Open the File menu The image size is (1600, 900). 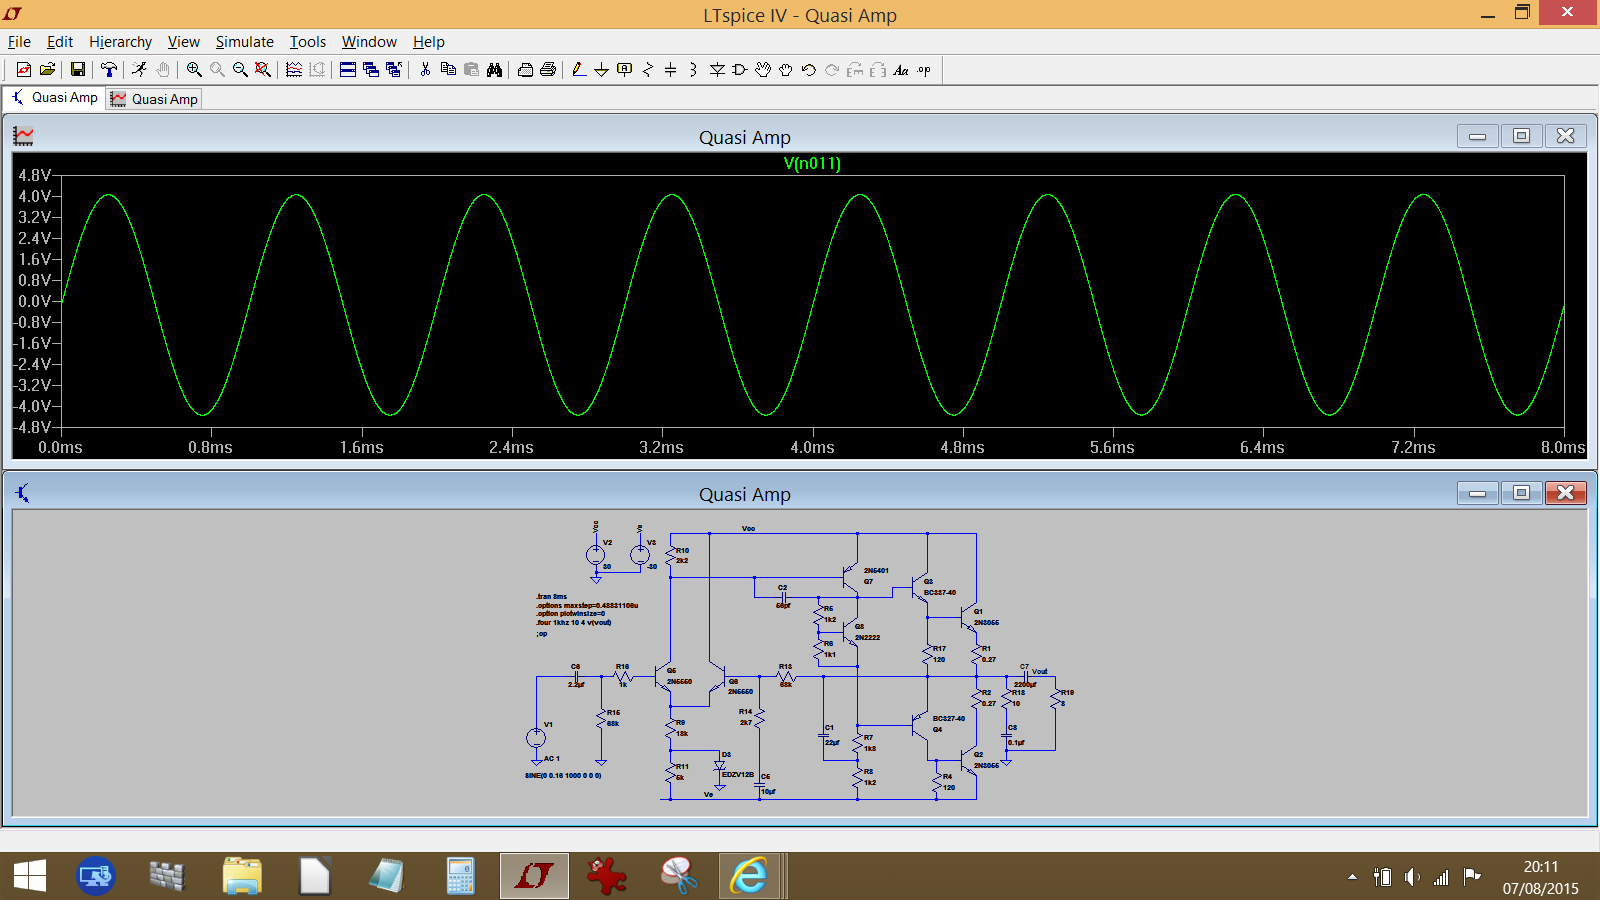coord(19,41)
